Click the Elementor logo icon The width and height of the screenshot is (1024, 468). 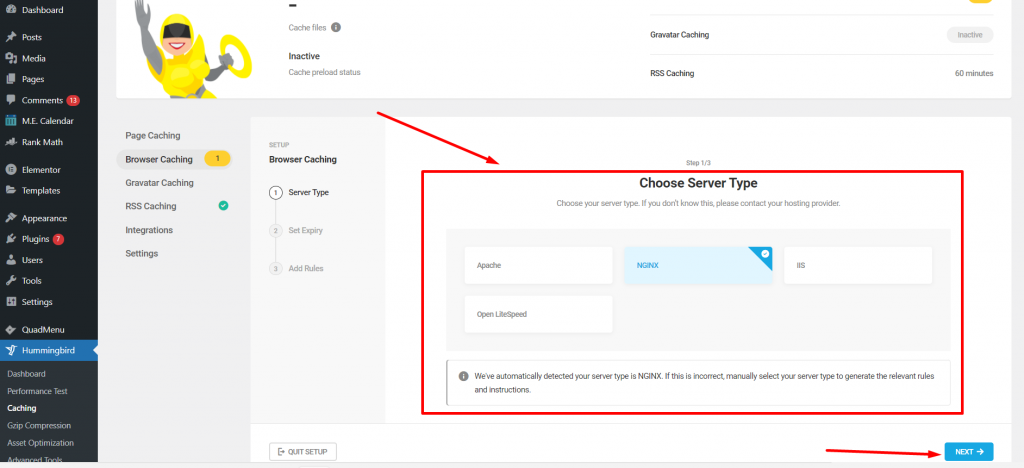11,170
